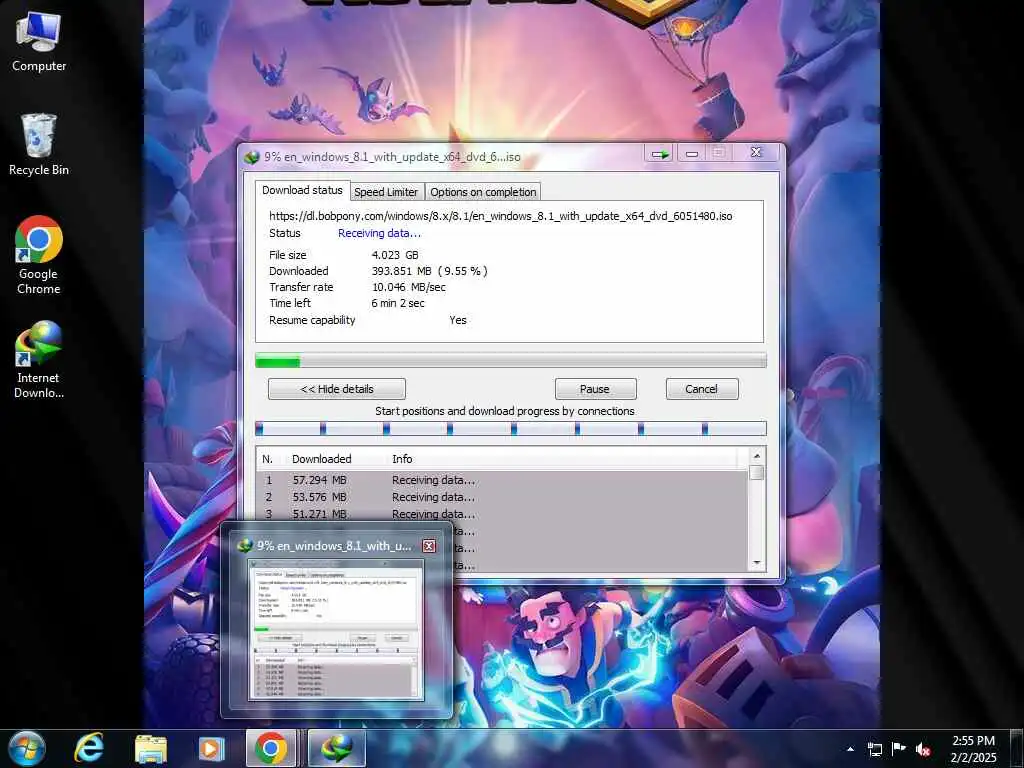Switch to the Speed Limiter tab
Screen dimensions: 1024x768
386,192
